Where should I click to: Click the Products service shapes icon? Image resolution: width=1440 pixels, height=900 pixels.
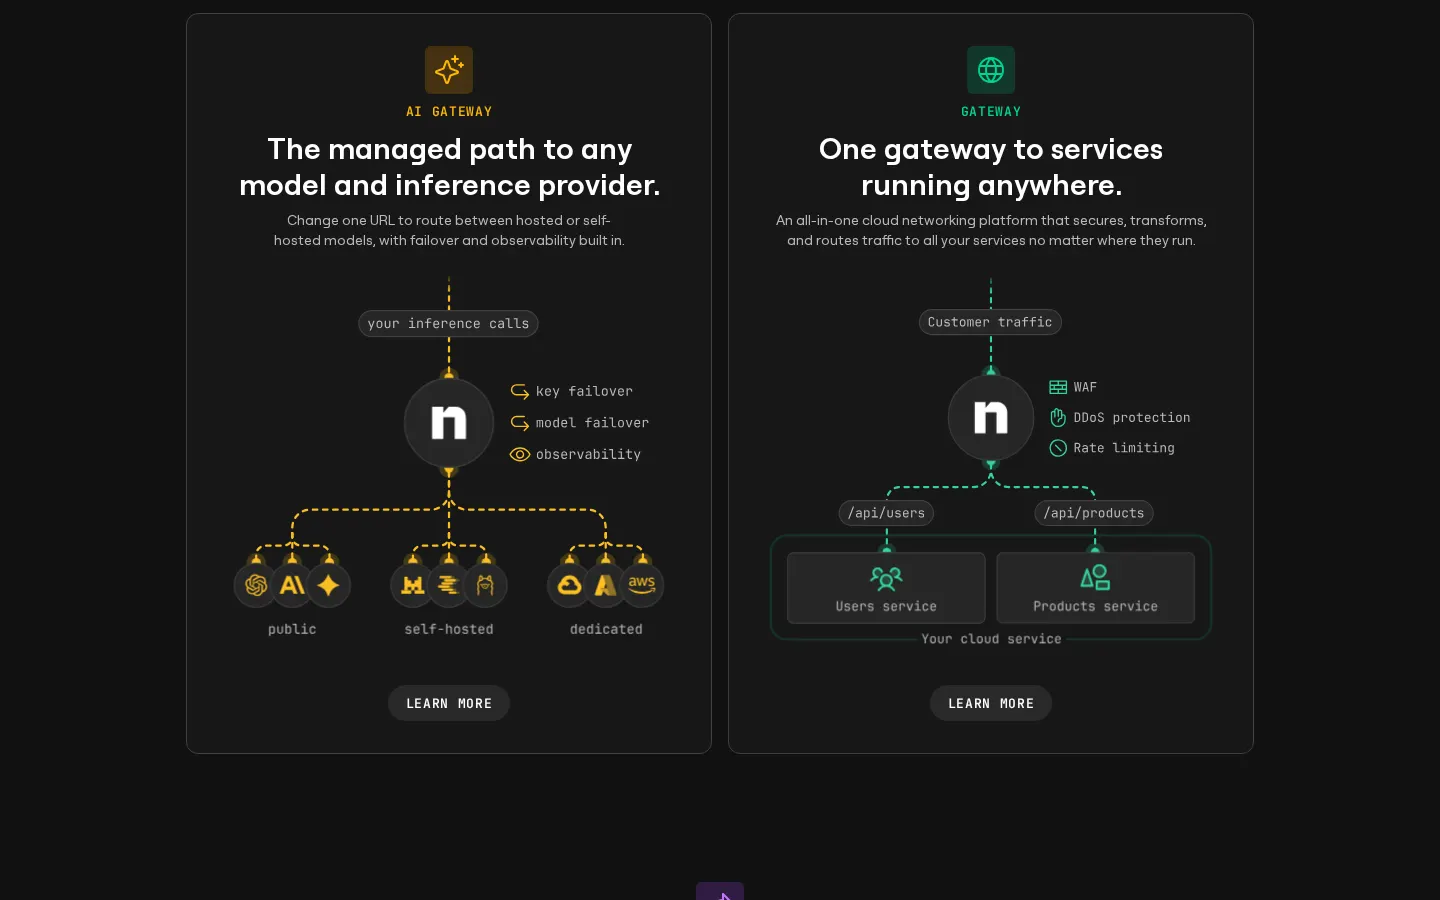[1095, 577]
